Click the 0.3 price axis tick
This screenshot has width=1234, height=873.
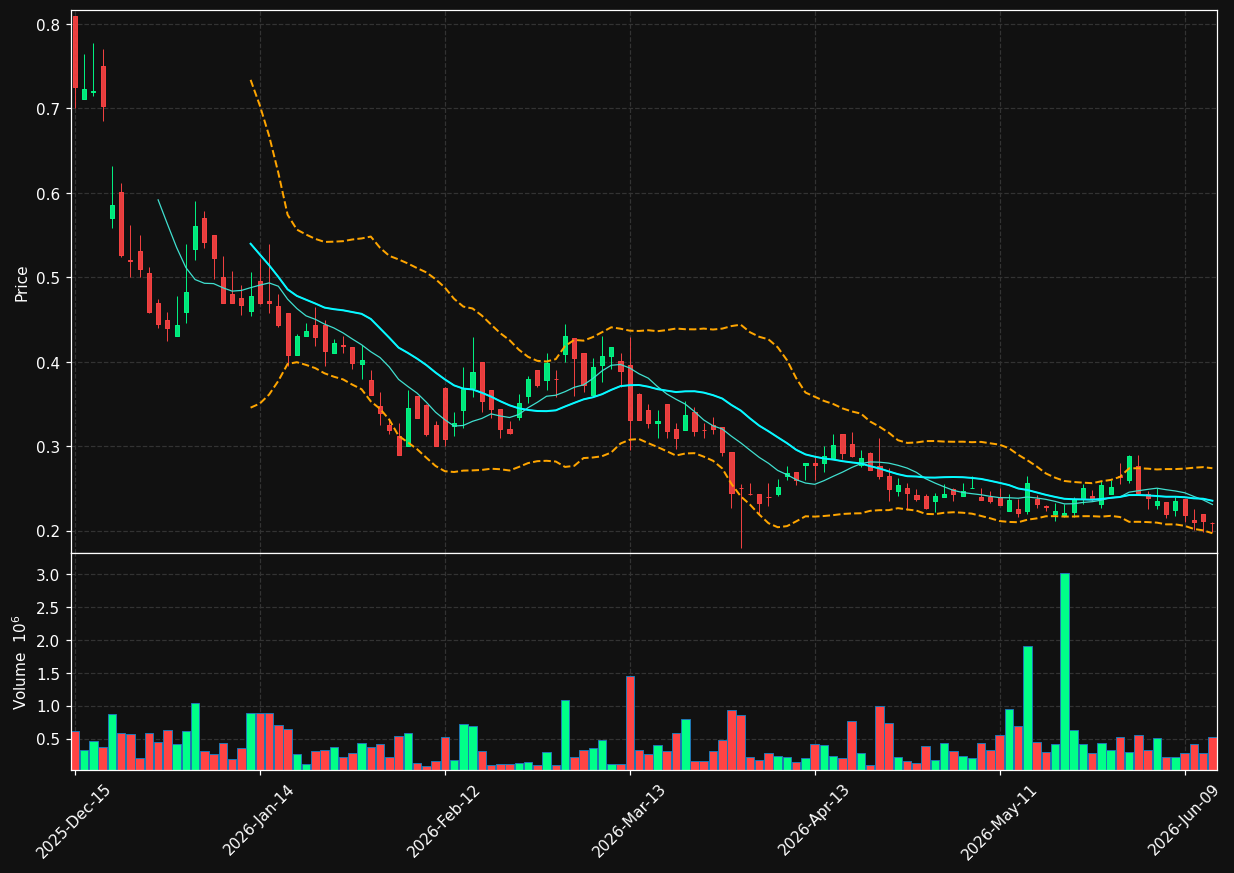50,446
